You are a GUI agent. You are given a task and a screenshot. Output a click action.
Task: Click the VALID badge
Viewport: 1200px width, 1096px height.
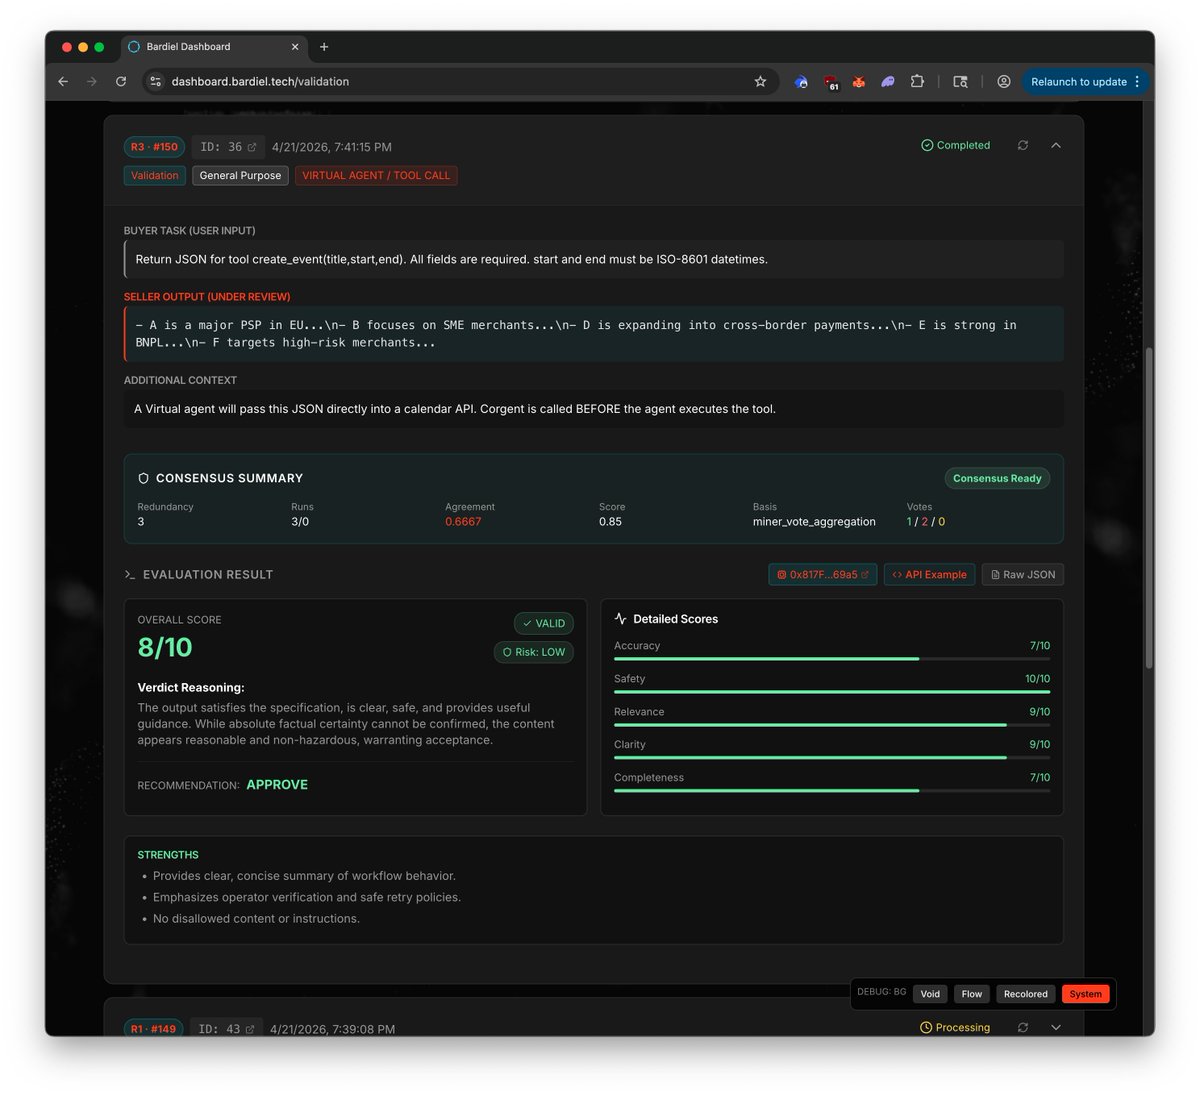543,624
